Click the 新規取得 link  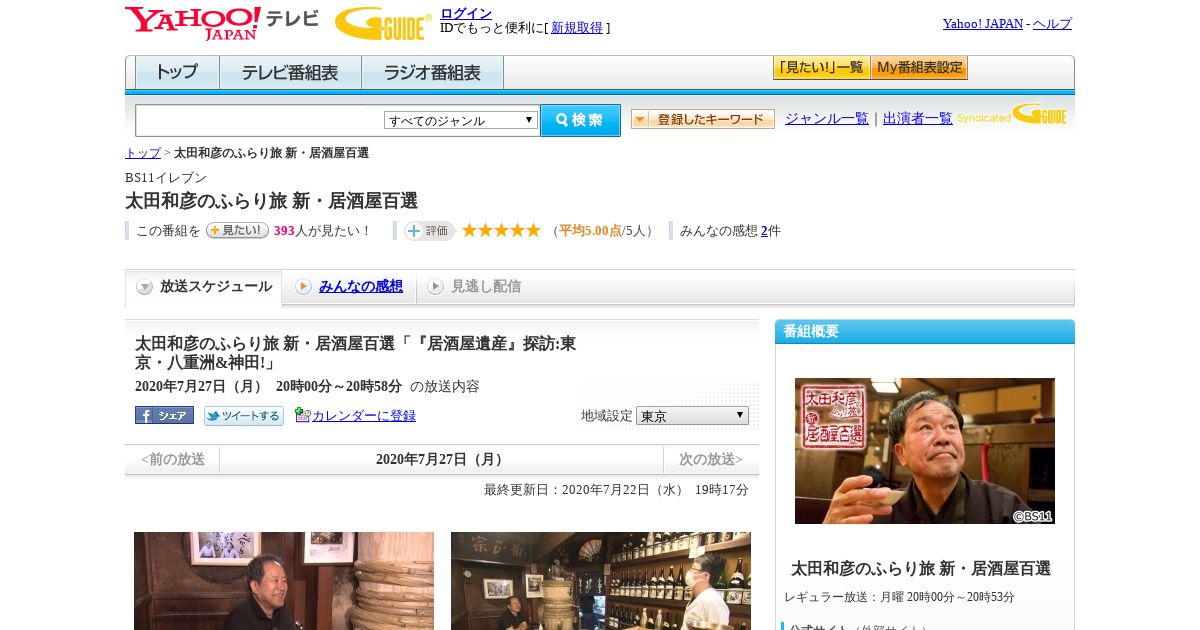click(x=577, y=28)
